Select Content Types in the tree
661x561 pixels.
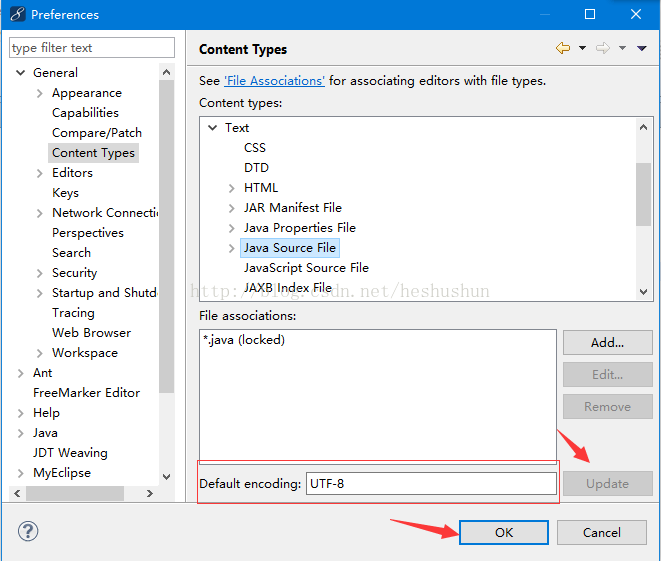[93, 153]
